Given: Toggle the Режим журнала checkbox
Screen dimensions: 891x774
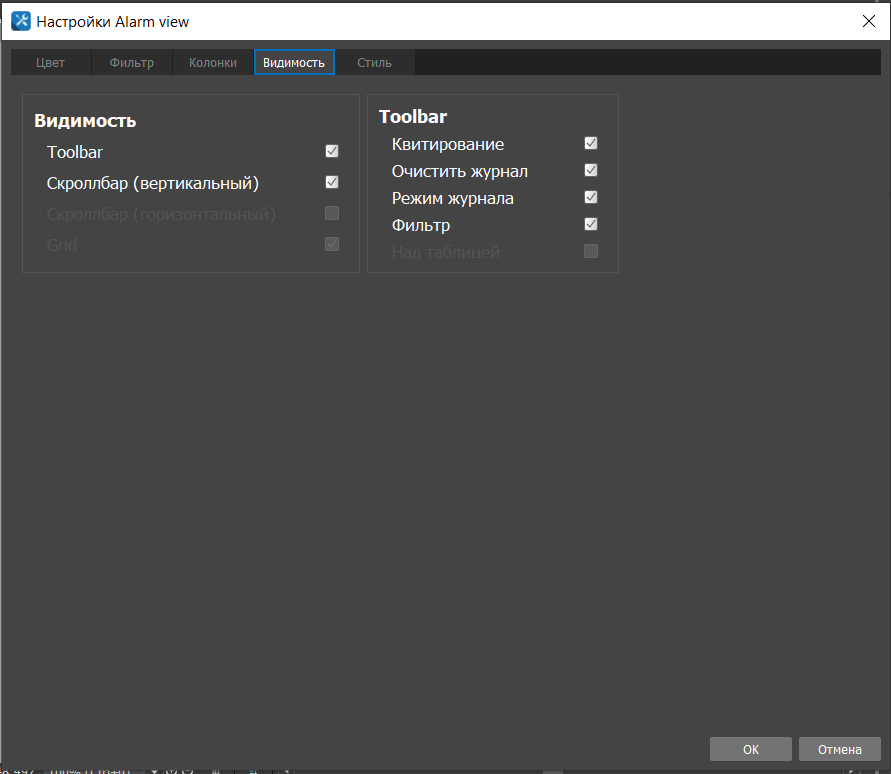Looking at the screenshot, I should (x=591, y=198).
